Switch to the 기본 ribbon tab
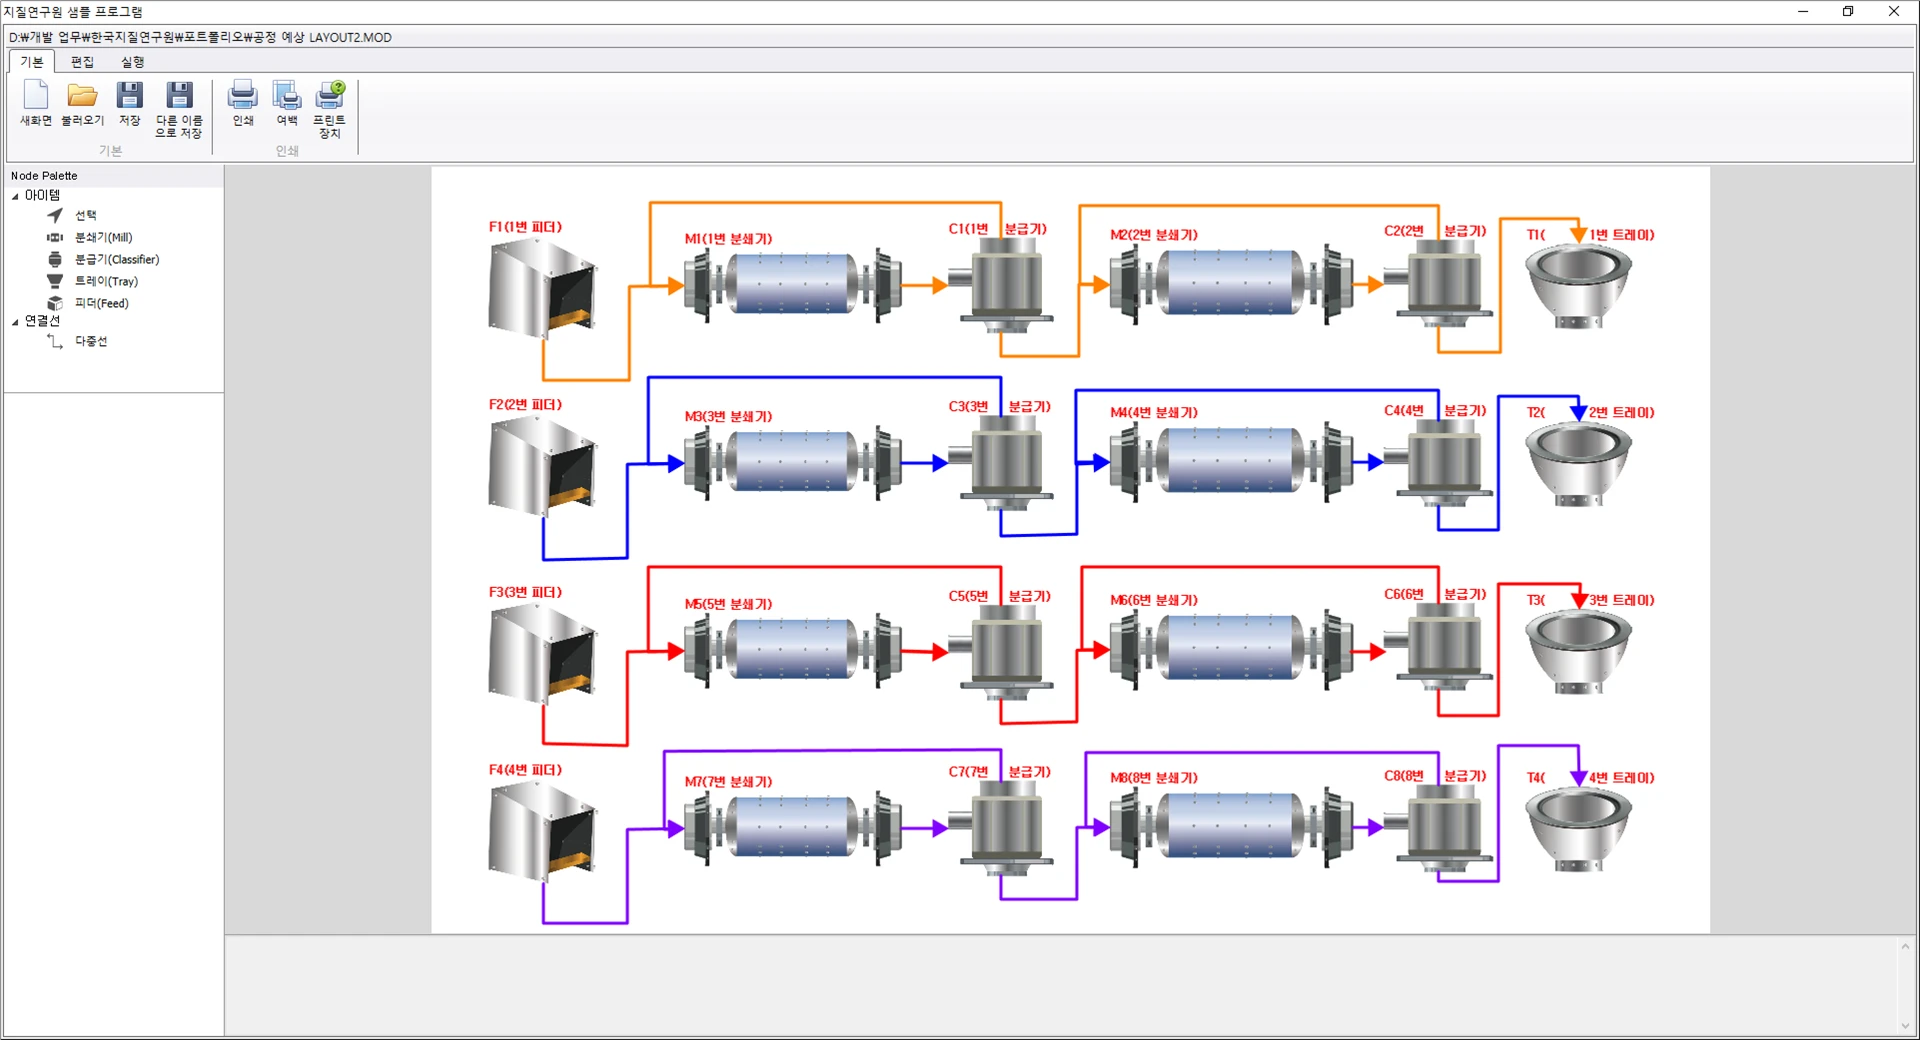1920x1040 pixels. [32, 62]
